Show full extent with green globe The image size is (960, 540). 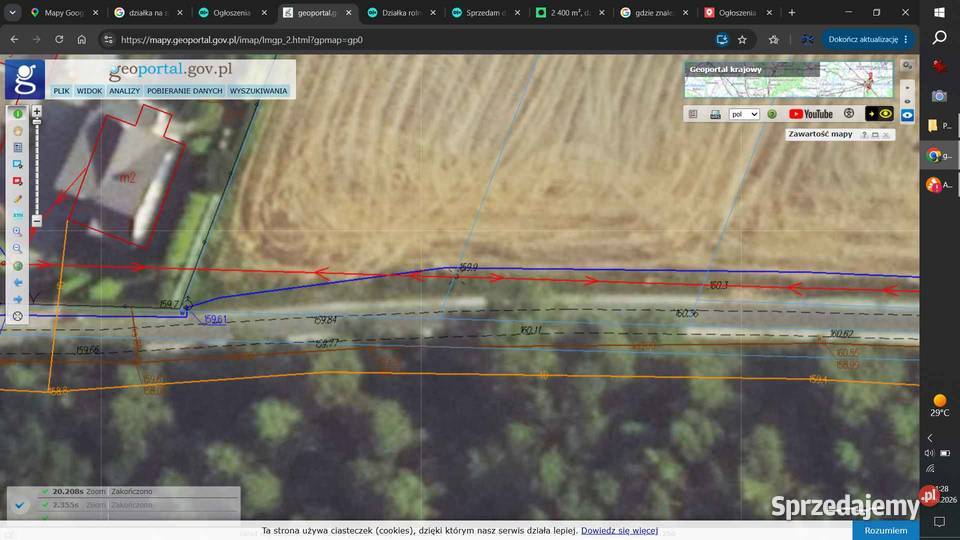(18, 266)
